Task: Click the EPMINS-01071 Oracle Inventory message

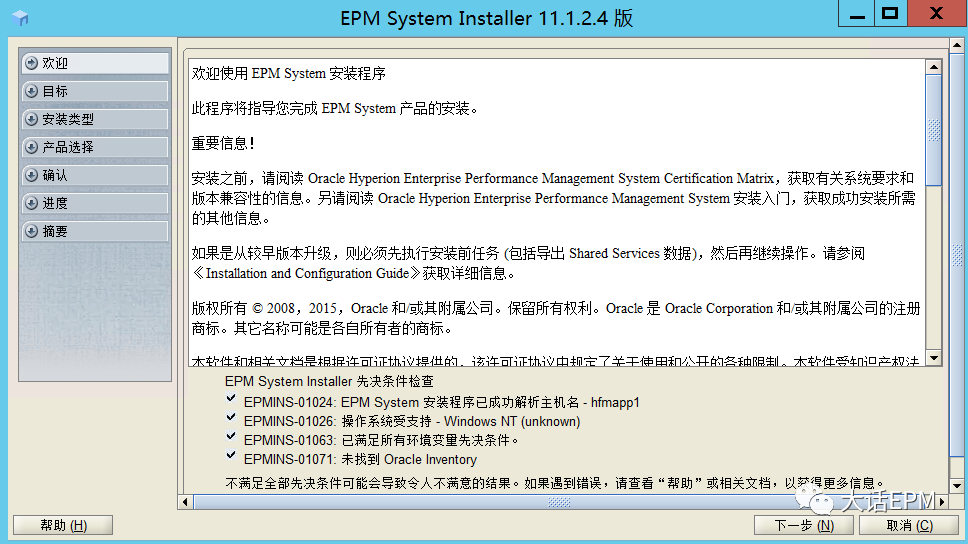Action: click(x=360, y=459)
